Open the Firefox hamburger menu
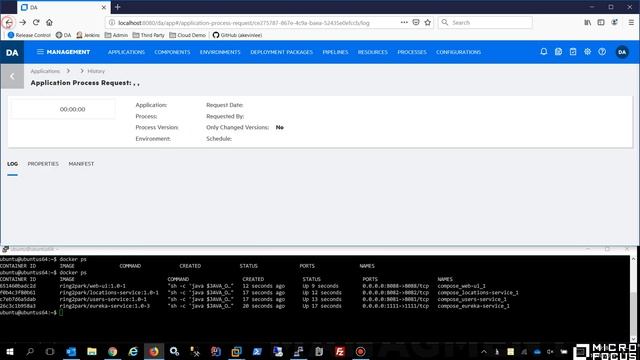Screen dimensions: 640x360 631,22
